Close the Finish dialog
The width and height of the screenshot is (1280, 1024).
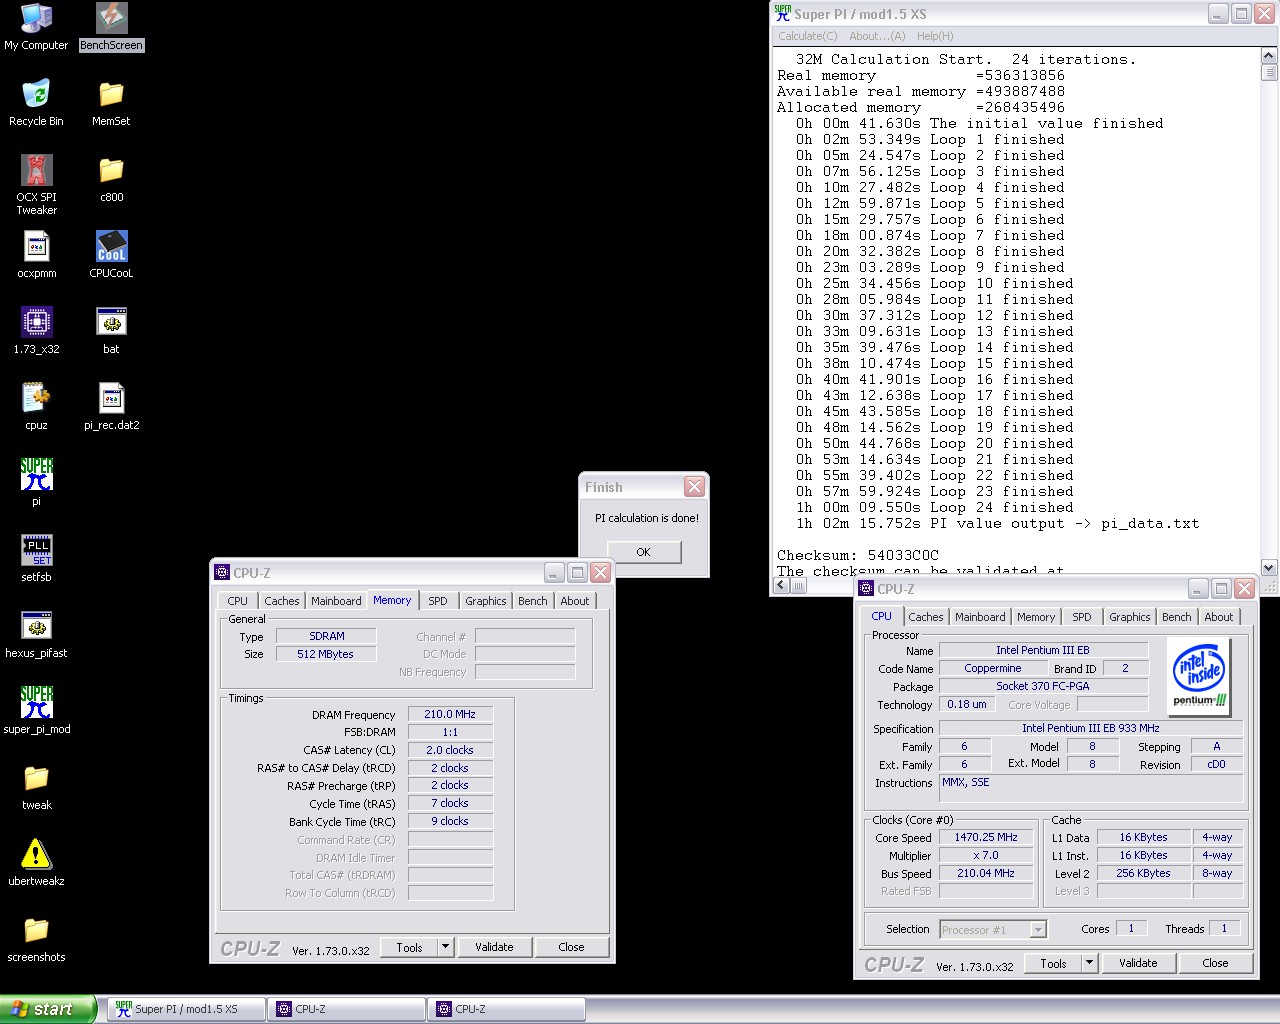[694, 487]
